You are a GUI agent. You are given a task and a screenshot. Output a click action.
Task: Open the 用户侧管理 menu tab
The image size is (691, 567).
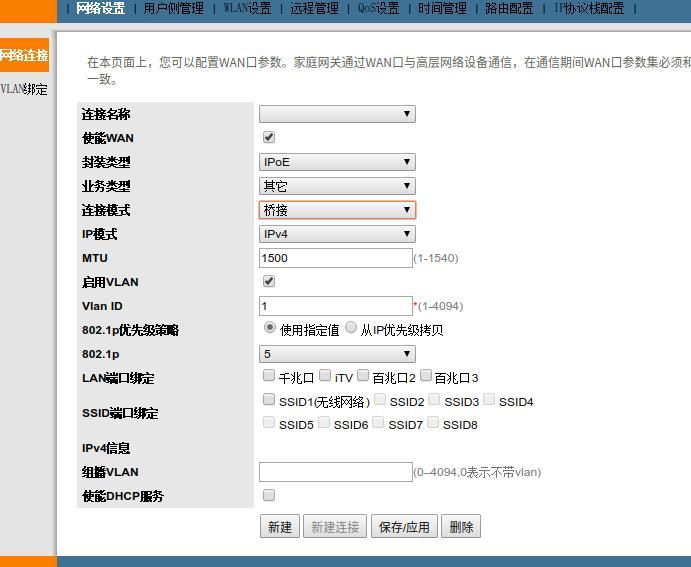pyautogui.click(x=173, y=9)
